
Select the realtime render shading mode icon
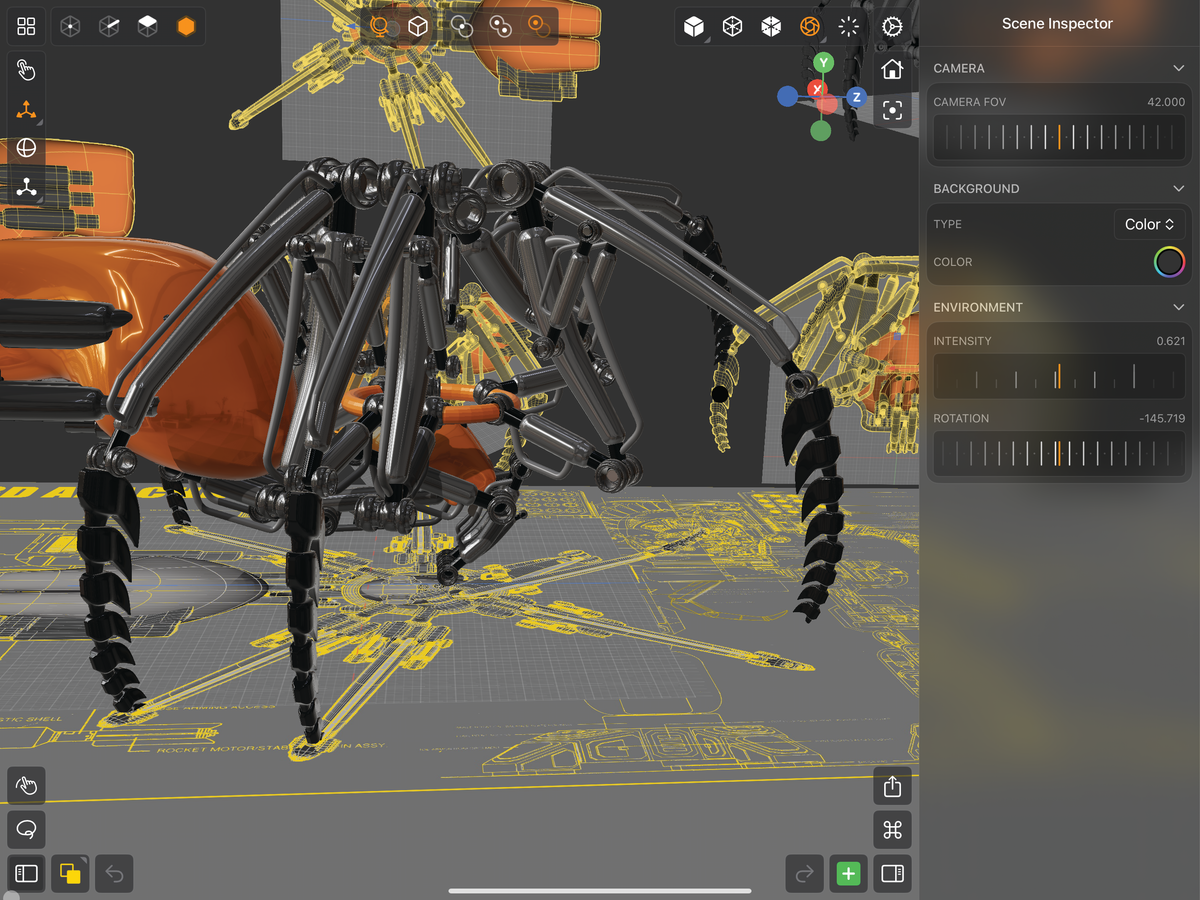(809, 27)
